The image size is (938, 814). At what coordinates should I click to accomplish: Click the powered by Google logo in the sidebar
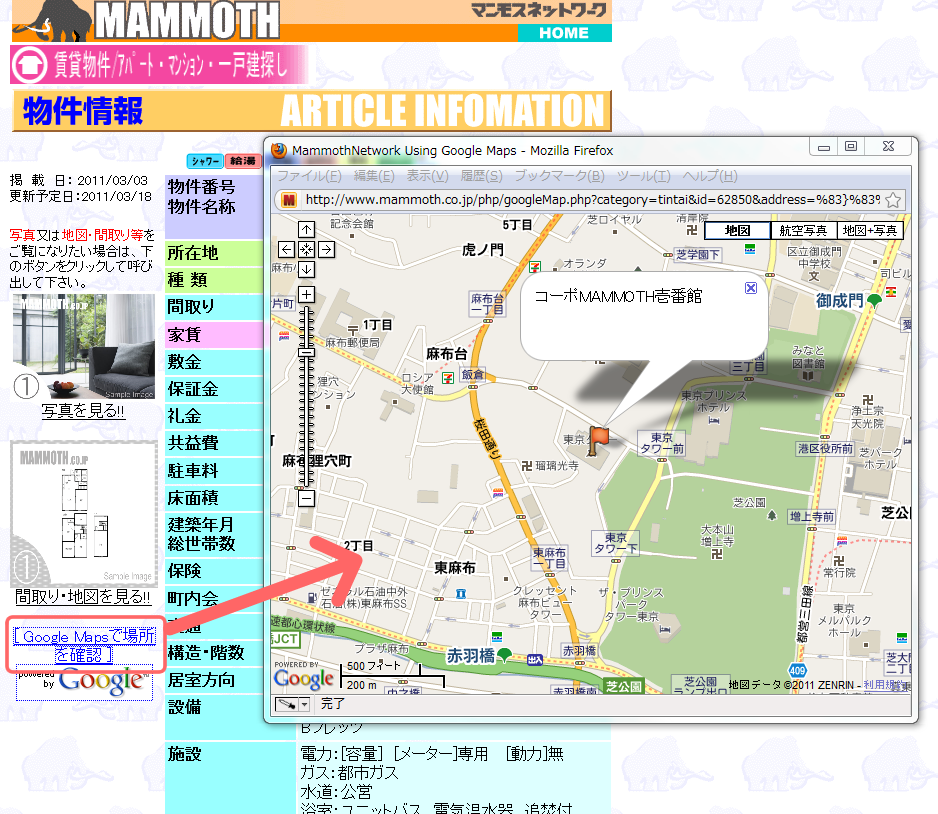tap(84, 681)
